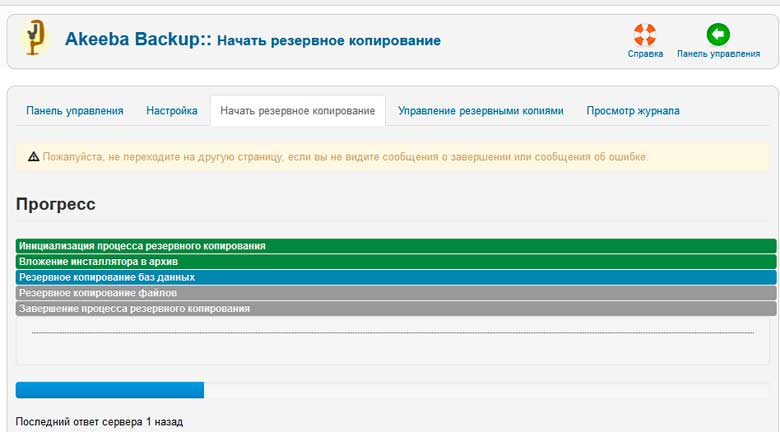Viewport: 780px width, 432px height.
Task: Click the Панель управления toolbar label
Action: click(x=718, y=54)
